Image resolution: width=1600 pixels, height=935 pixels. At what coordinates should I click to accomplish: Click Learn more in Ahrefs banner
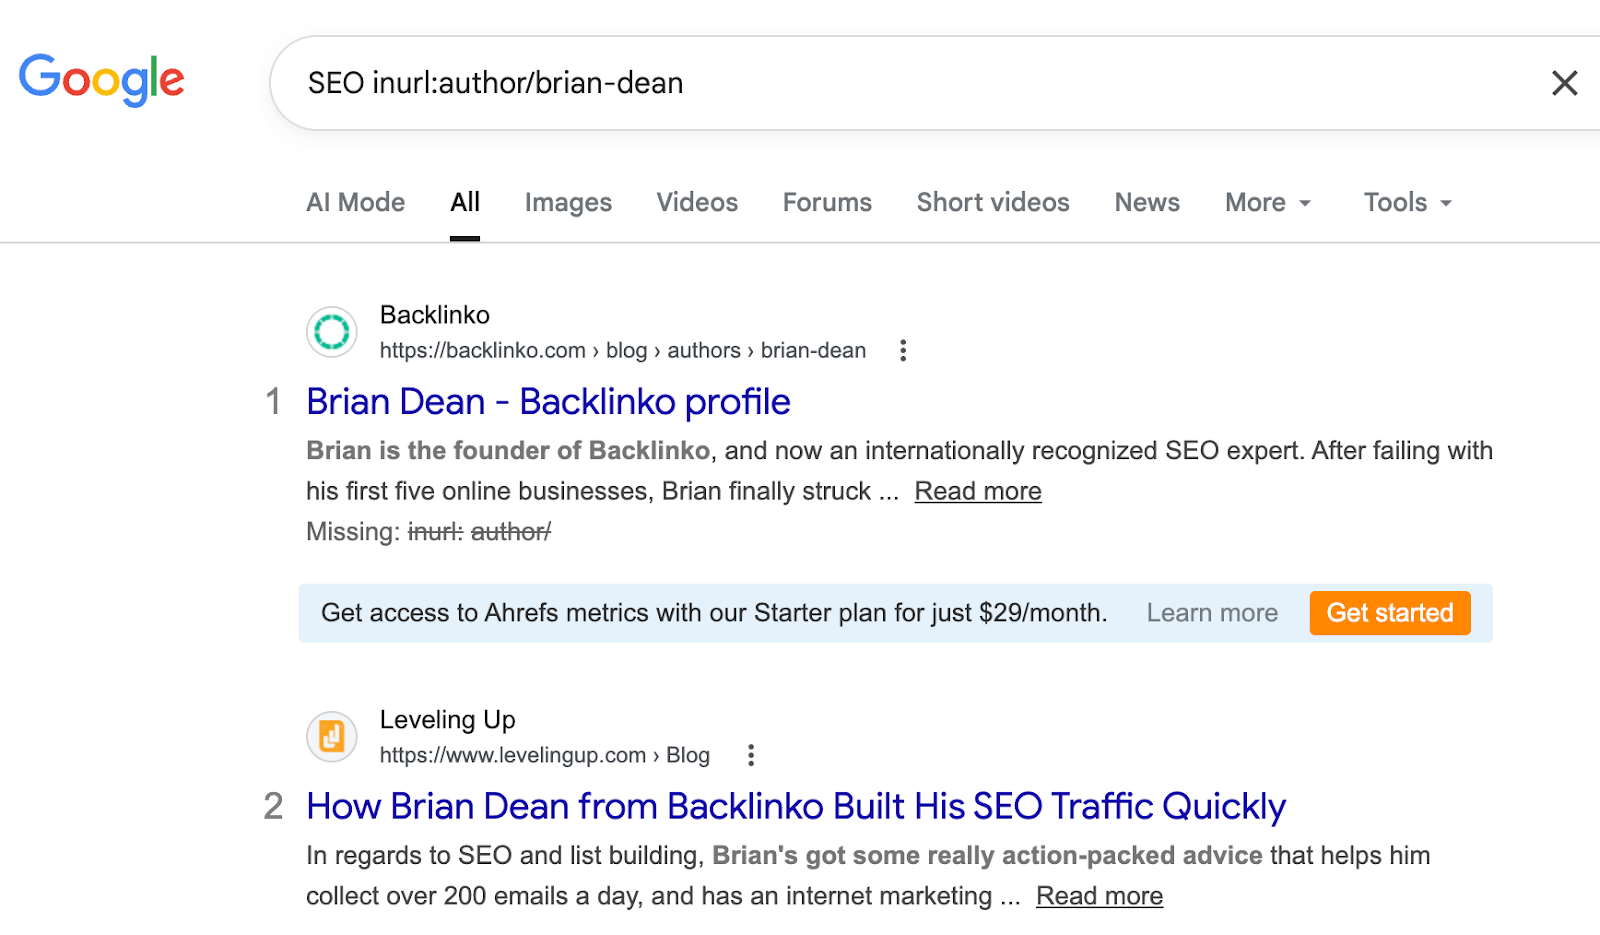(x=1212, y=613)
